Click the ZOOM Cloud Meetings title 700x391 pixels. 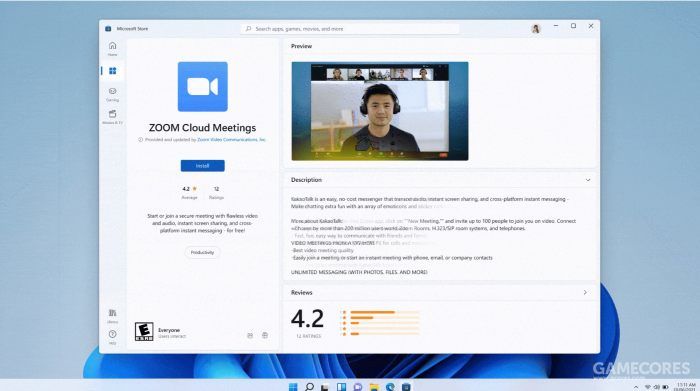[202, 128]
